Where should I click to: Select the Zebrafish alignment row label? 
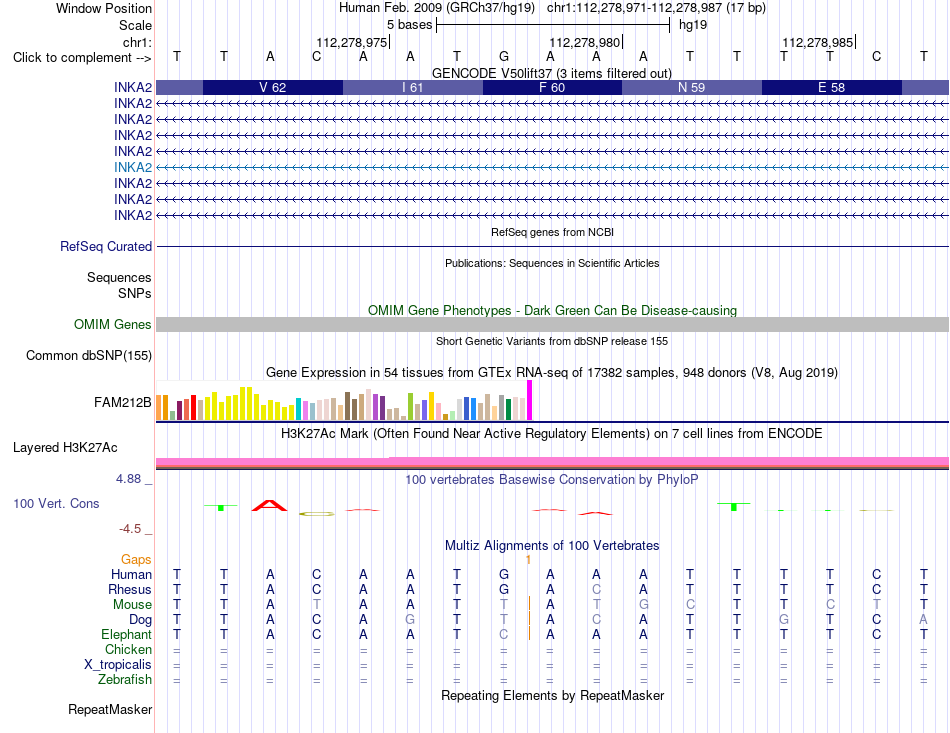[x=125, y=680]
